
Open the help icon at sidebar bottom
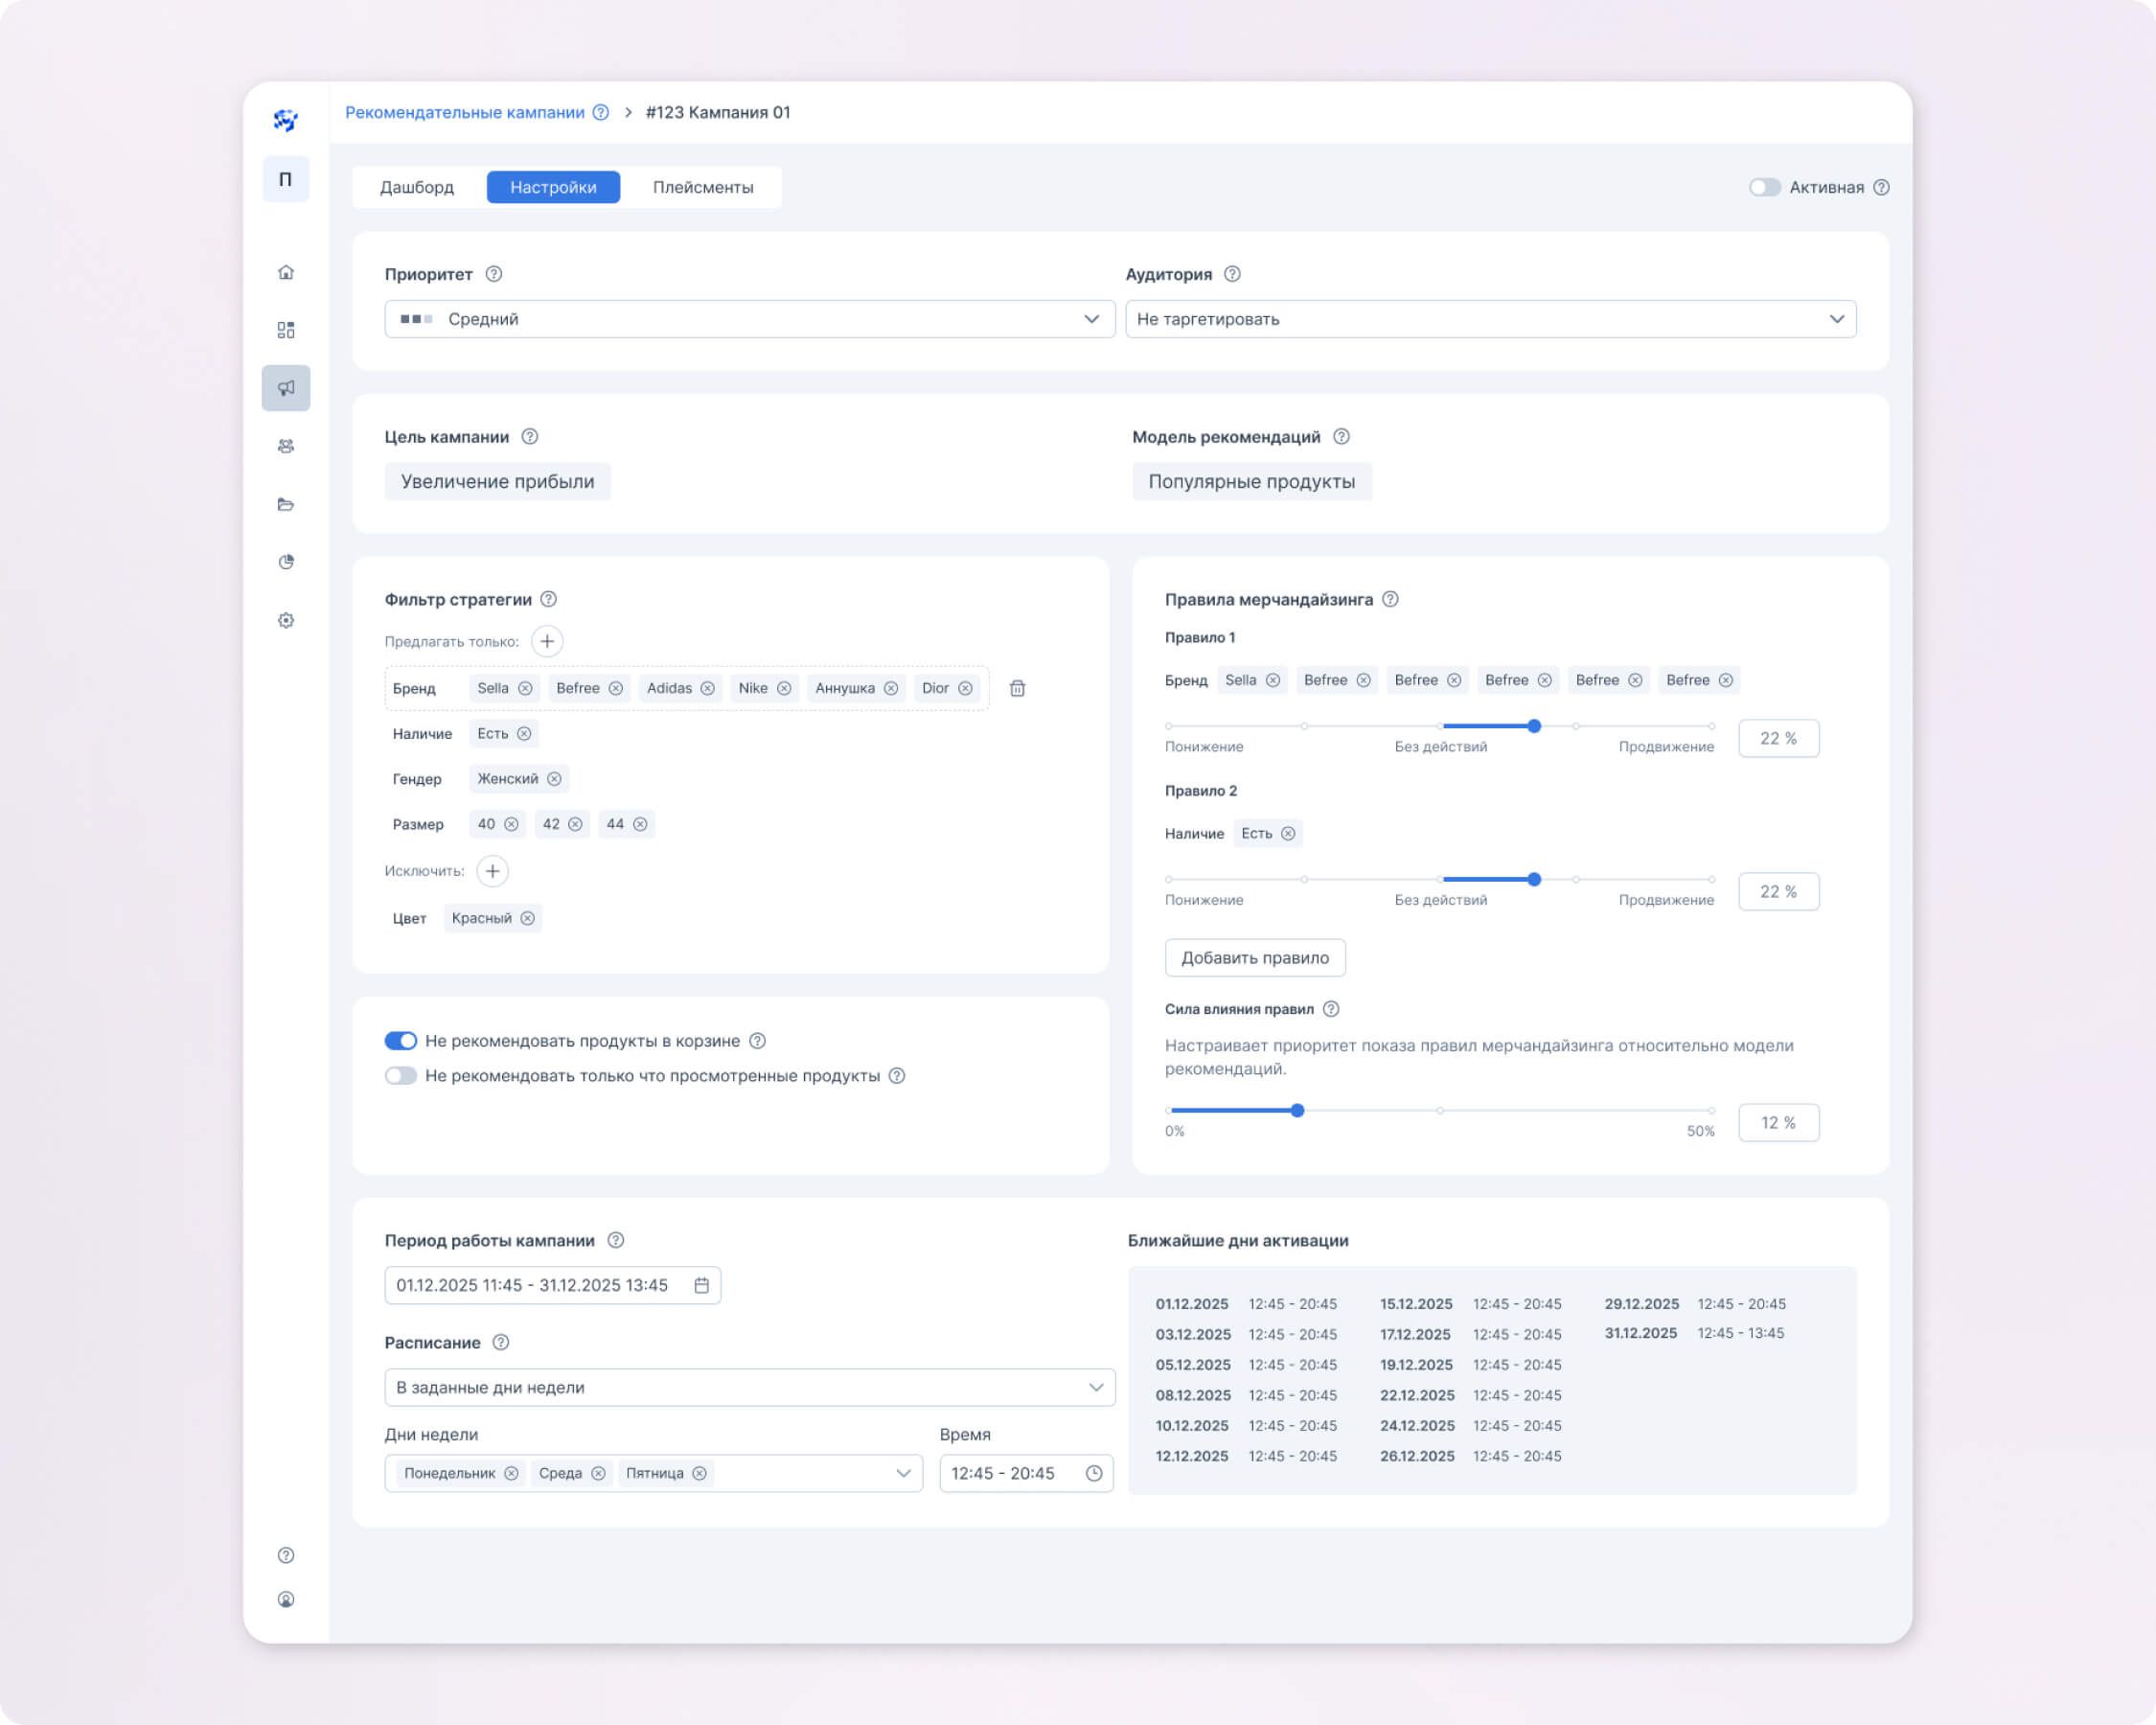(286, 1555)
